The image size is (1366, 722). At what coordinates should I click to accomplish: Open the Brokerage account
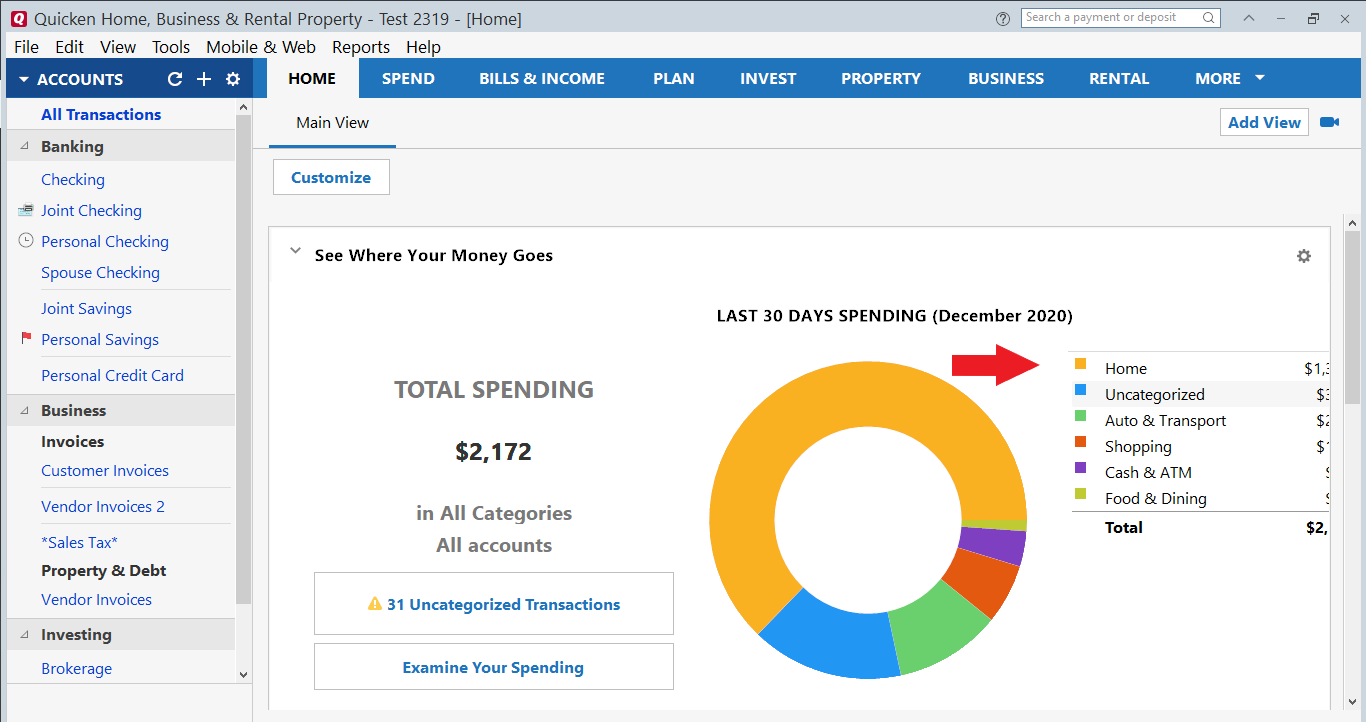76,669
